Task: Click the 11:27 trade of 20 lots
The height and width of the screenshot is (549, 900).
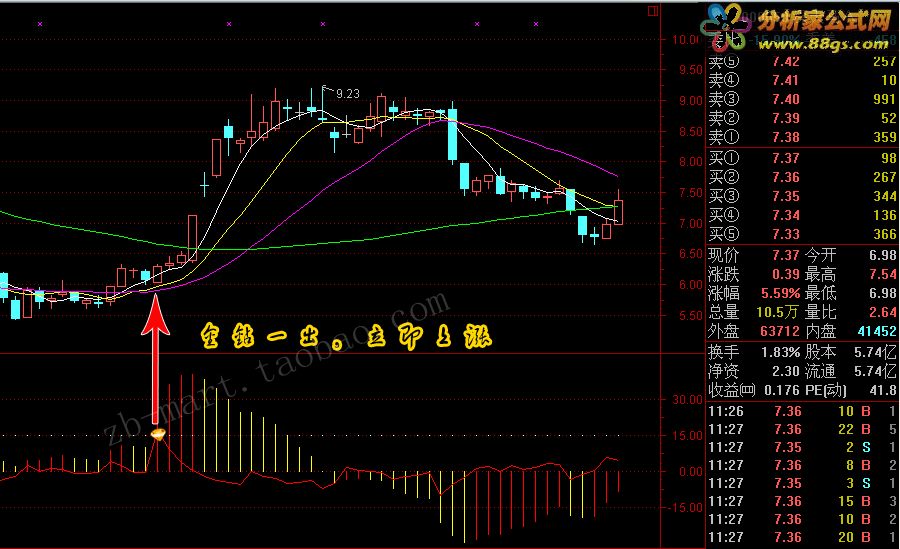Action: 802,537
